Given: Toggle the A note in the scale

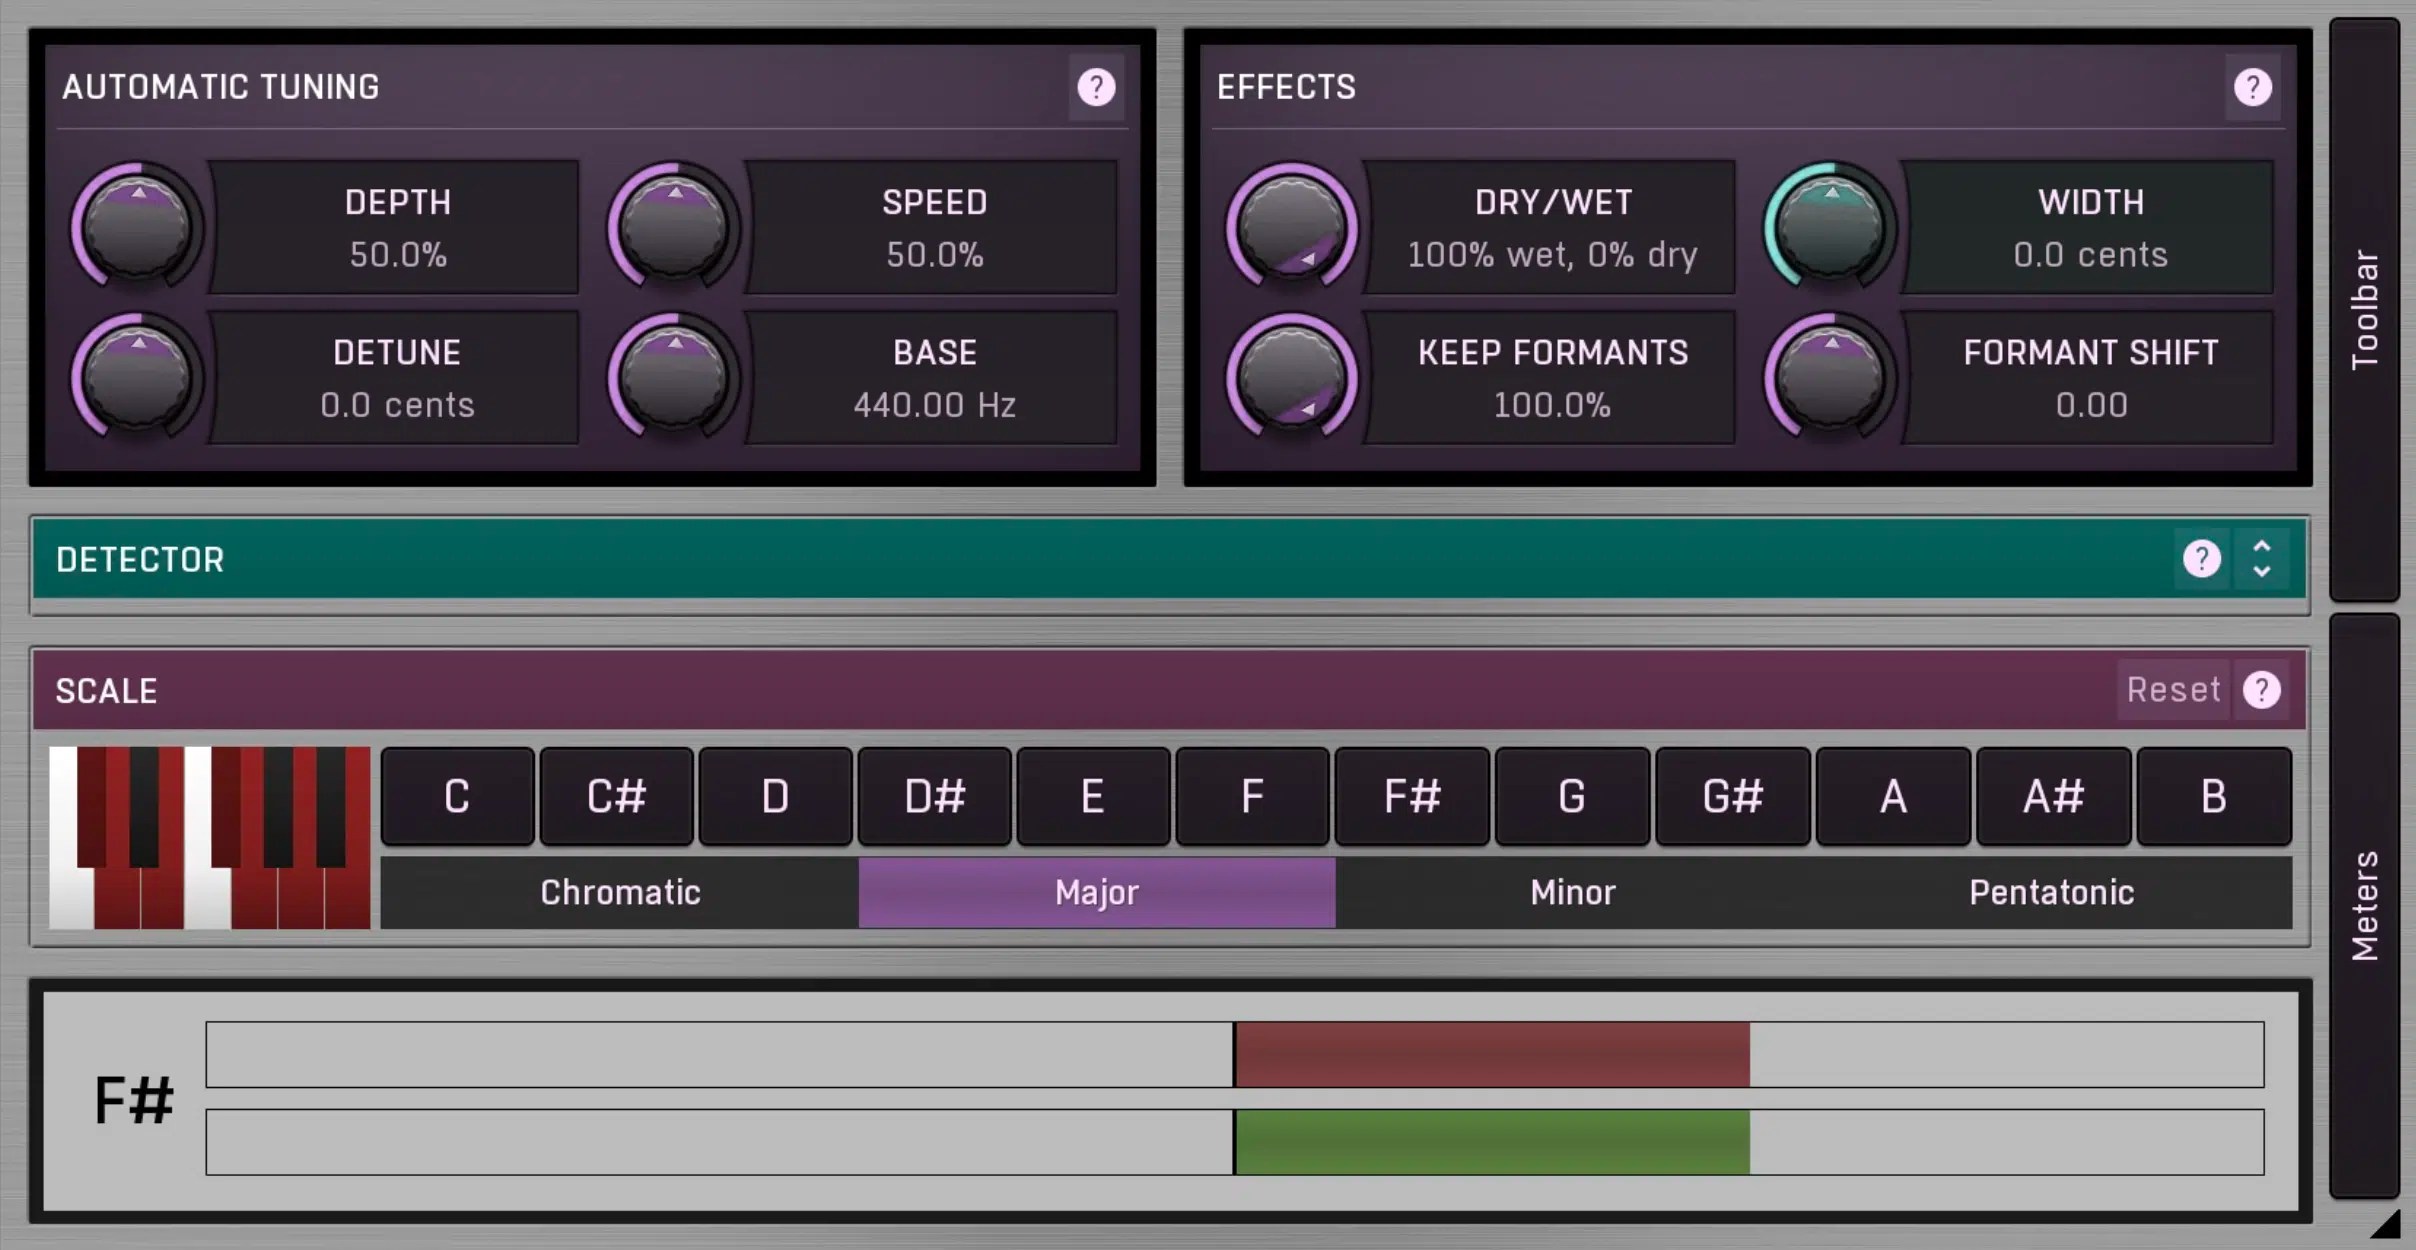Looking at the screenshot, I should tap(1893, 796).
